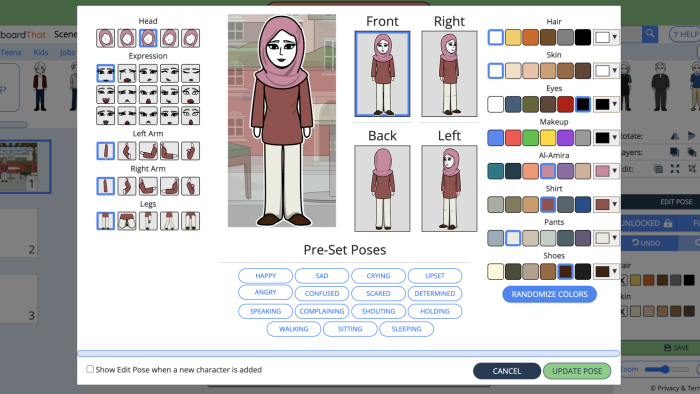This screenshot has width=700, height=394.
Task: Pick the black Hair swatch
Action: [583, 37]
